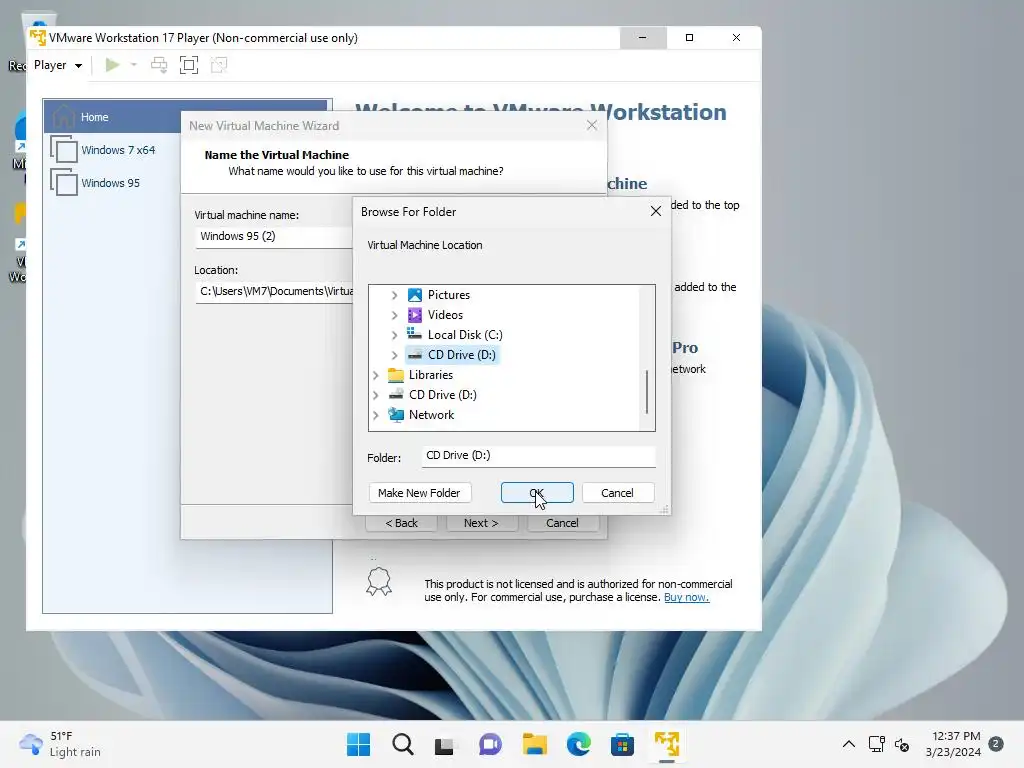Viewport: 1024px width, 768px height.
Task: Click the Folder name text field
Action: click(538, 456)
